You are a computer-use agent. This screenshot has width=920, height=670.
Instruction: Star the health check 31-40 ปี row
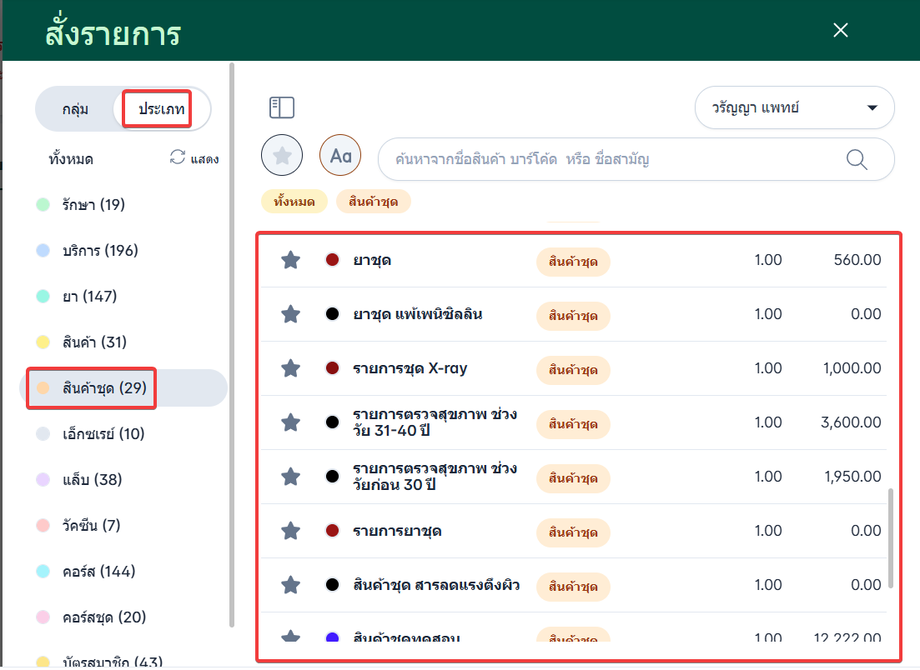click(290, 422)
